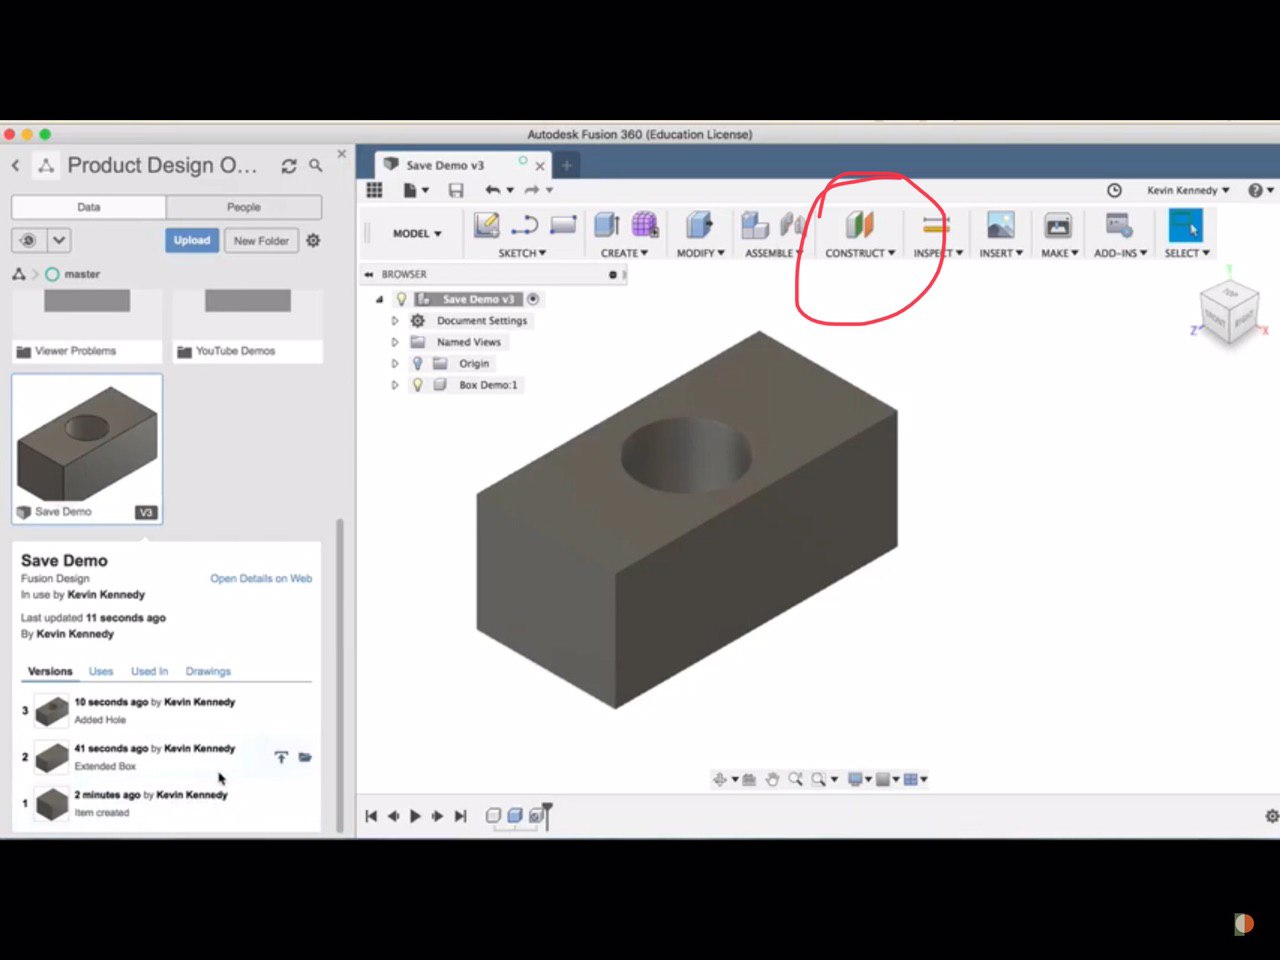Open the data panel view options dropdown
Screen dimensions: 1280x960
pos(59,240)
